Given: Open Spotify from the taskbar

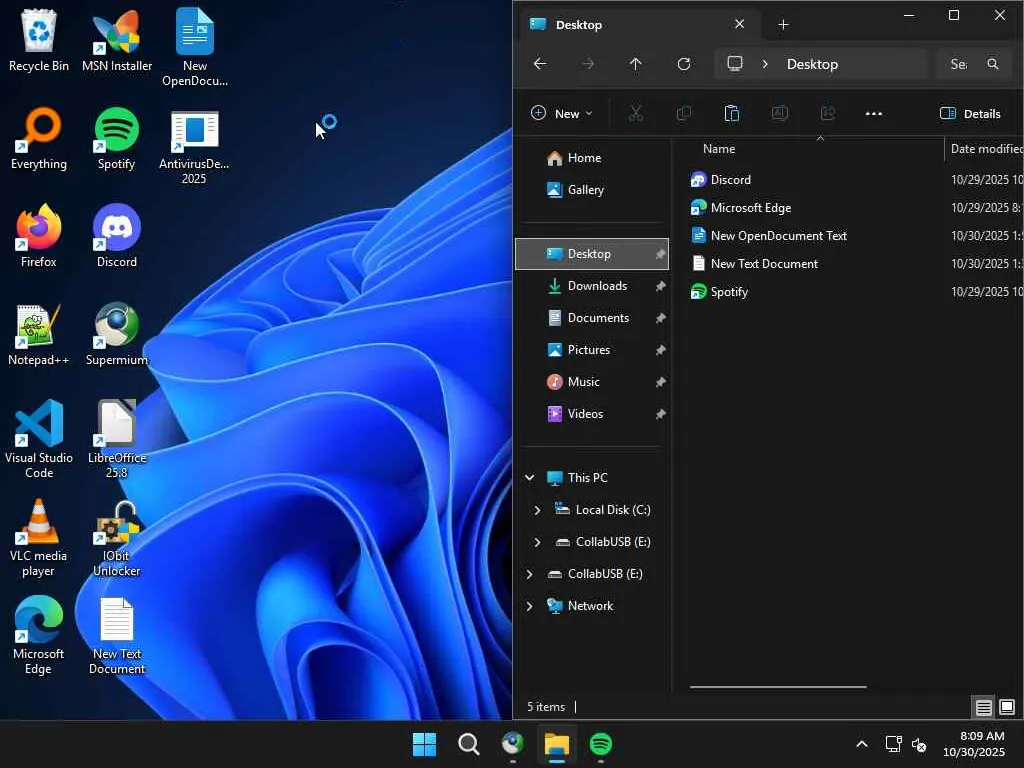Looking at the screenshot, I should tap(600, 744).
